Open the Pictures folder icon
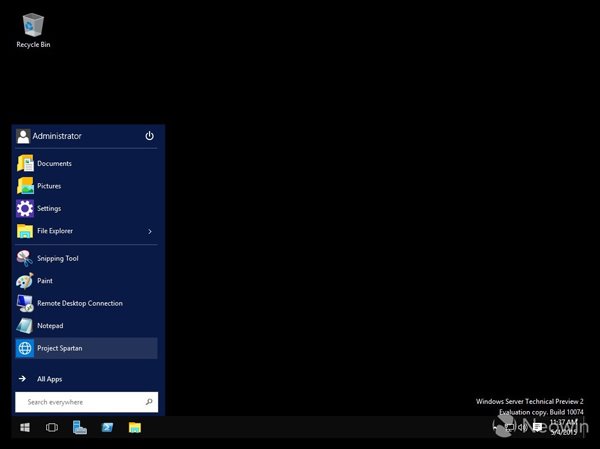This screenshot has height=449, width=600. tap(25, 186)
